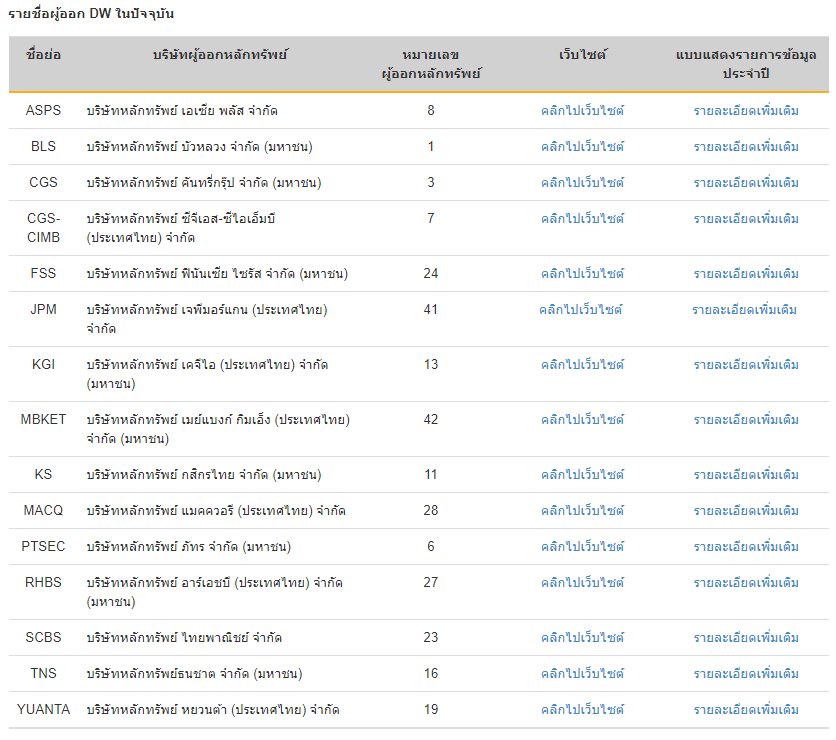Click issuer number 42 in MBKET row
This screenshot has height=740, width=836.
(x=431, y=419)
